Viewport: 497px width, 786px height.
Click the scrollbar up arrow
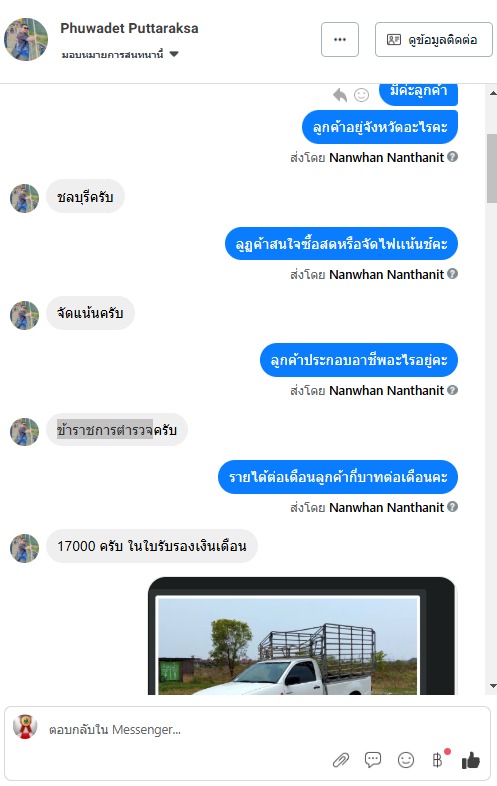[492, 93]
